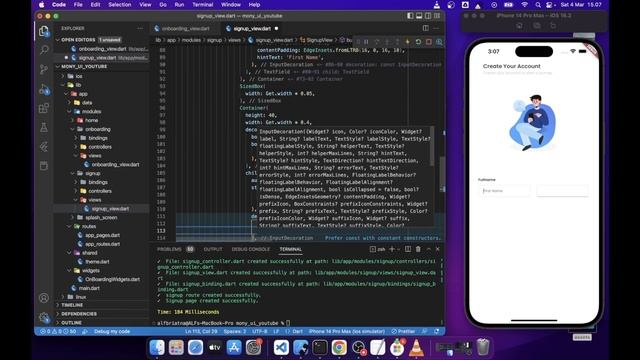Switch to the DEBUG CONSOLE panel tab
The image size is (640, 360).
click(x=251, y=249)
